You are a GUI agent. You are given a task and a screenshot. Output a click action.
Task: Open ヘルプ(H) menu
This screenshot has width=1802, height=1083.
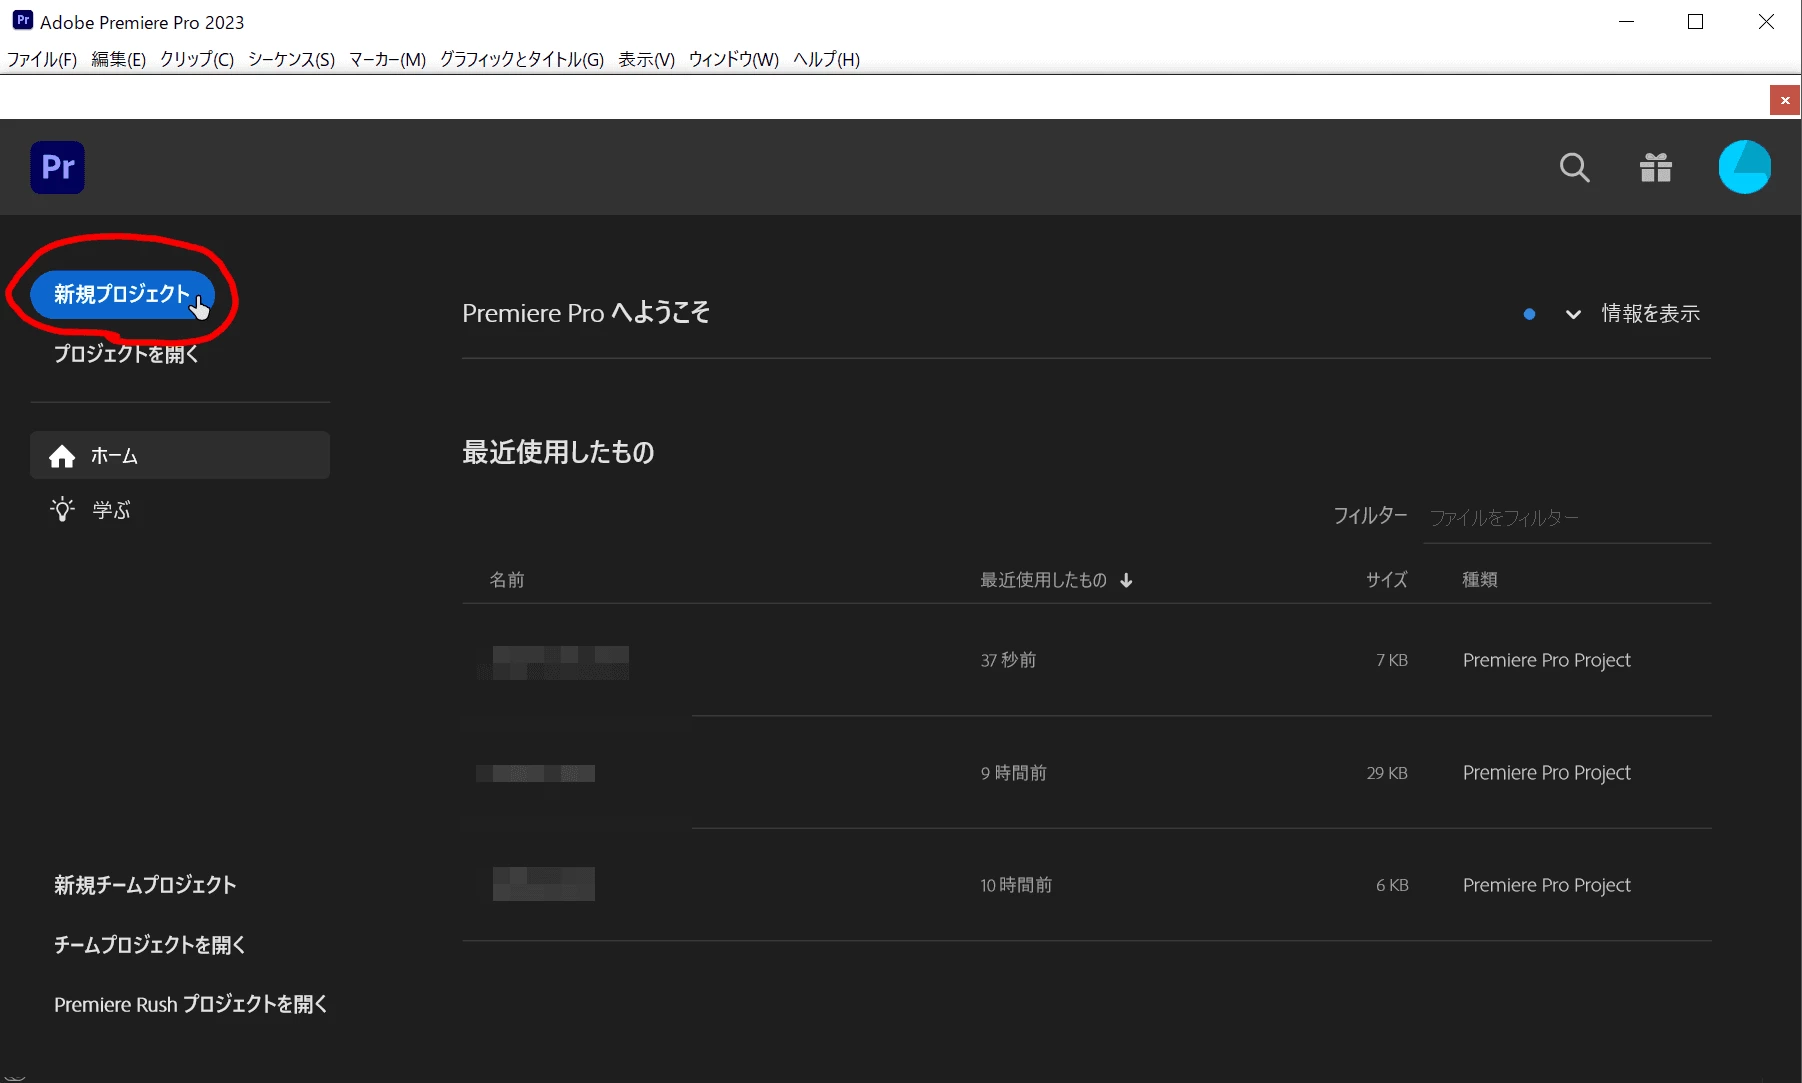826,59
